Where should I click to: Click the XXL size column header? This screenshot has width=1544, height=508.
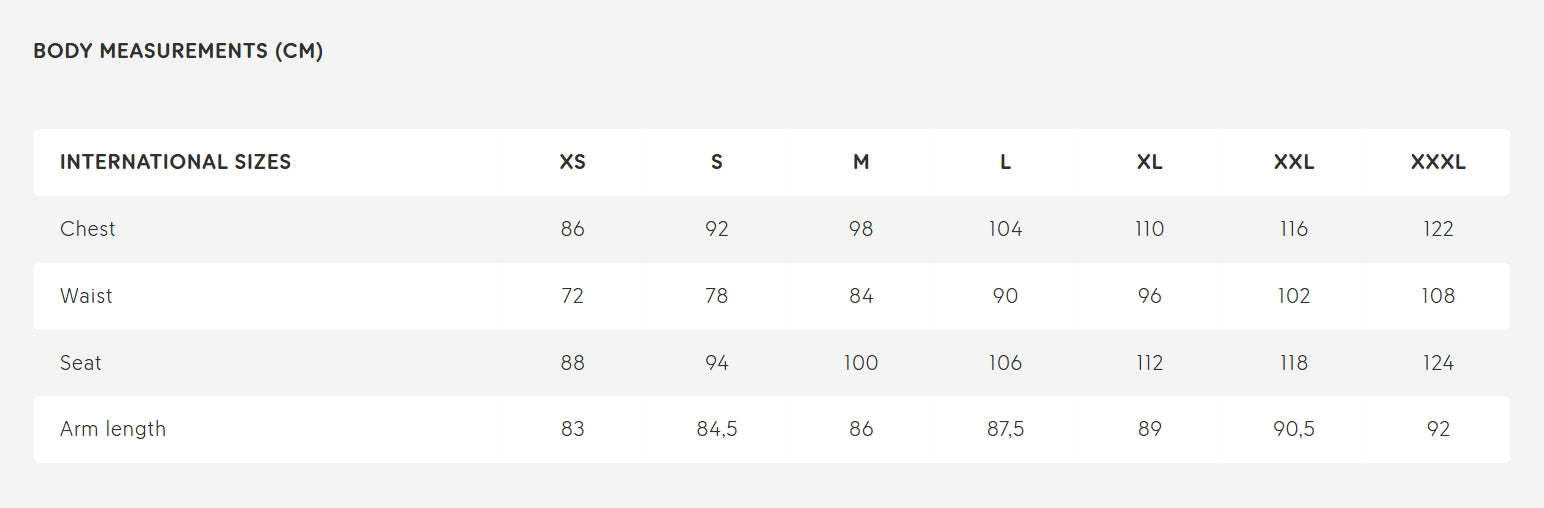(1294, 162)
